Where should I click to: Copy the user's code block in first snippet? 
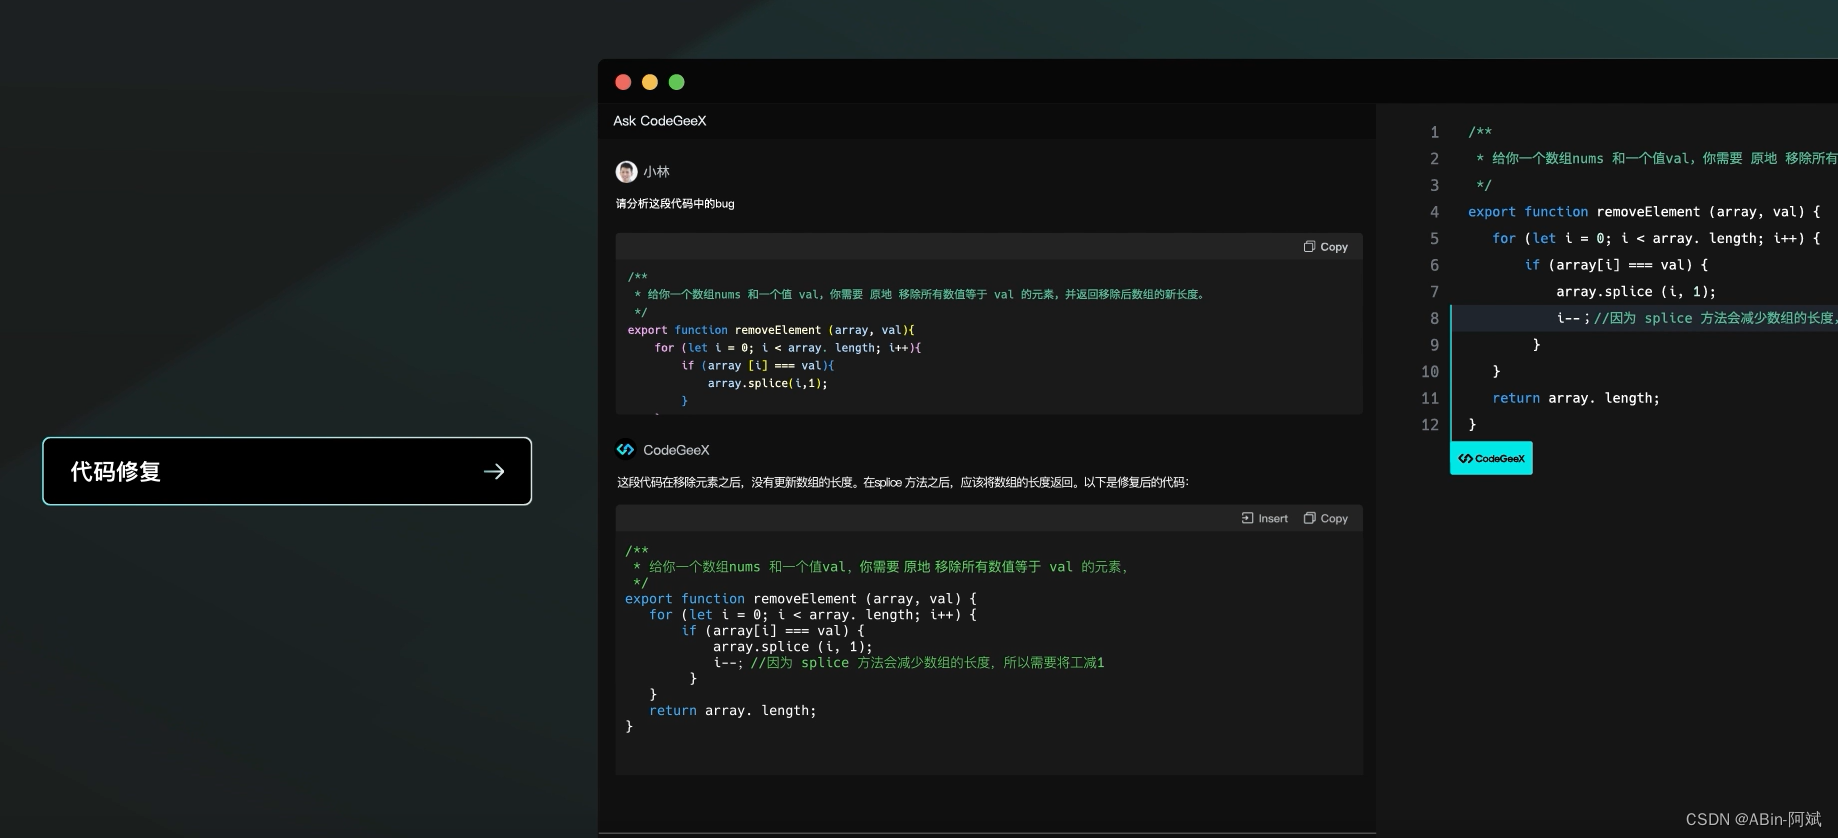point(1326,247)
